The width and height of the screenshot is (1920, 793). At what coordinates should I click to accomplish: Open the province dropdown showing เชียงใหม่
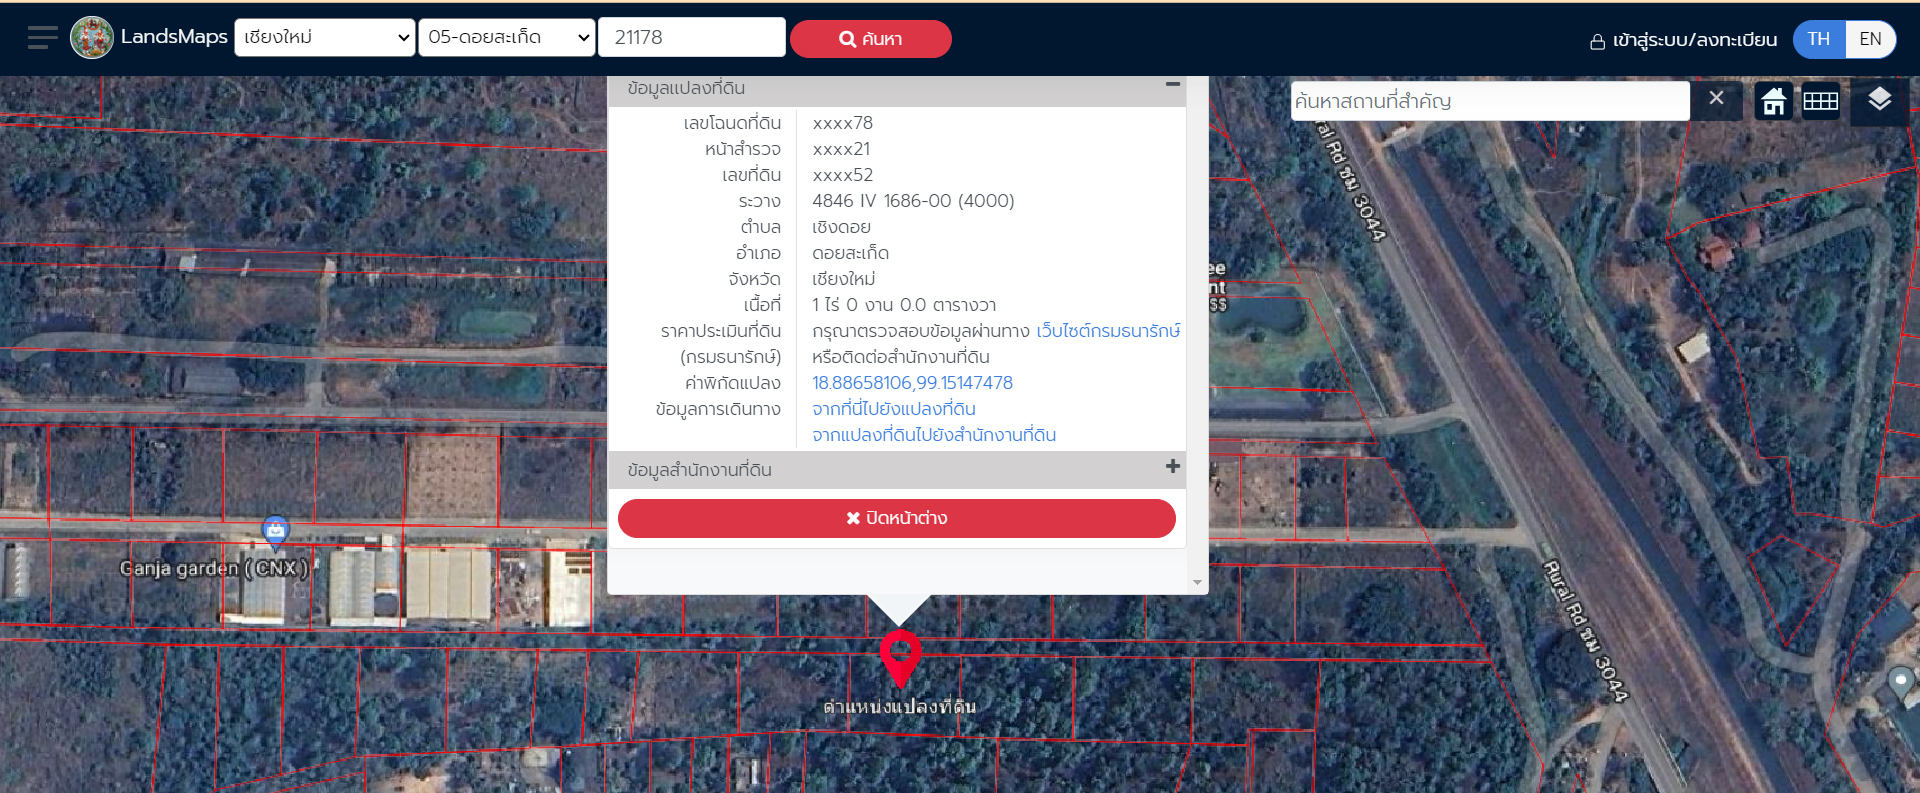tap(325, 38)
